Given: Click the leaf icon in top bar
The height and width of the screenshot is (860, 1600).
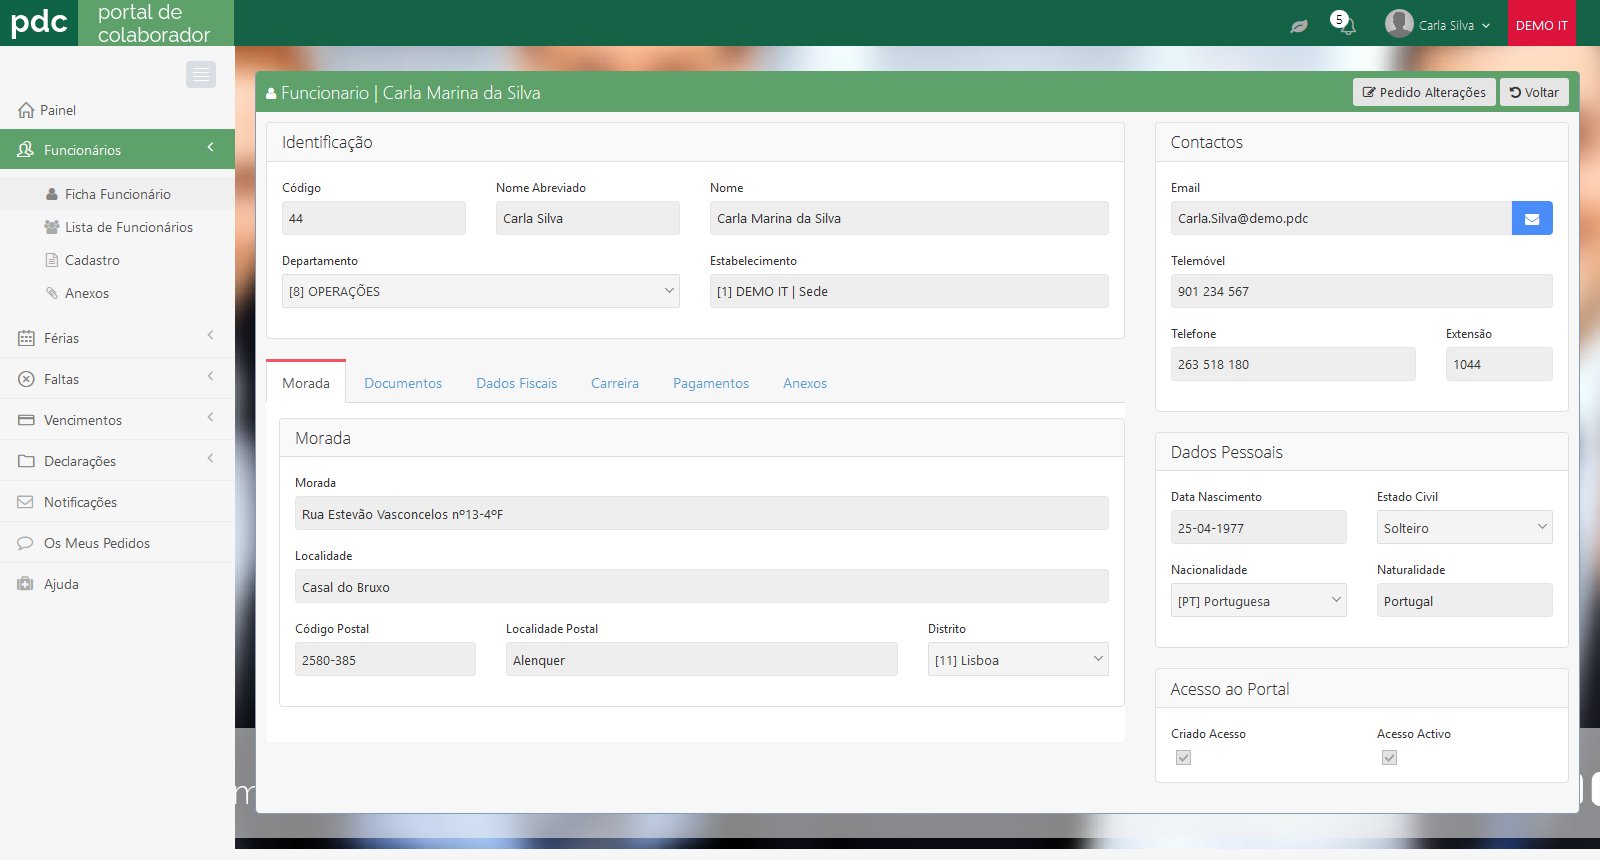Looking at the screenshot, I should (1298, 26).
